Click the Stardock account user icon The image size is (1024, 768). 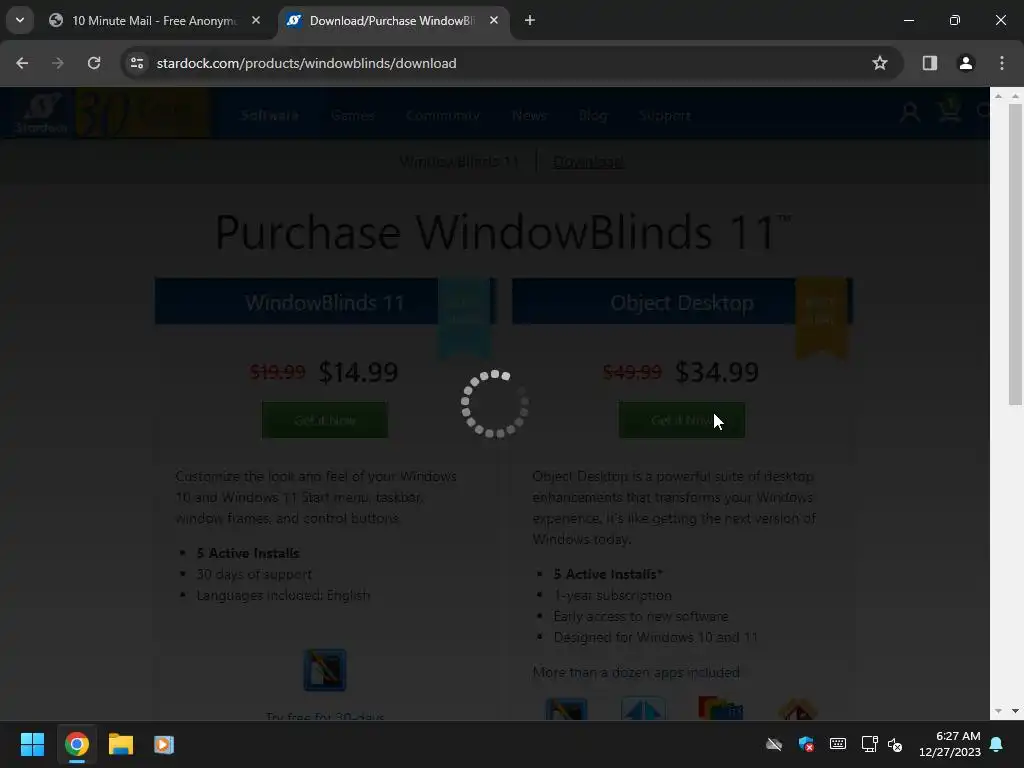coord(910,112)
